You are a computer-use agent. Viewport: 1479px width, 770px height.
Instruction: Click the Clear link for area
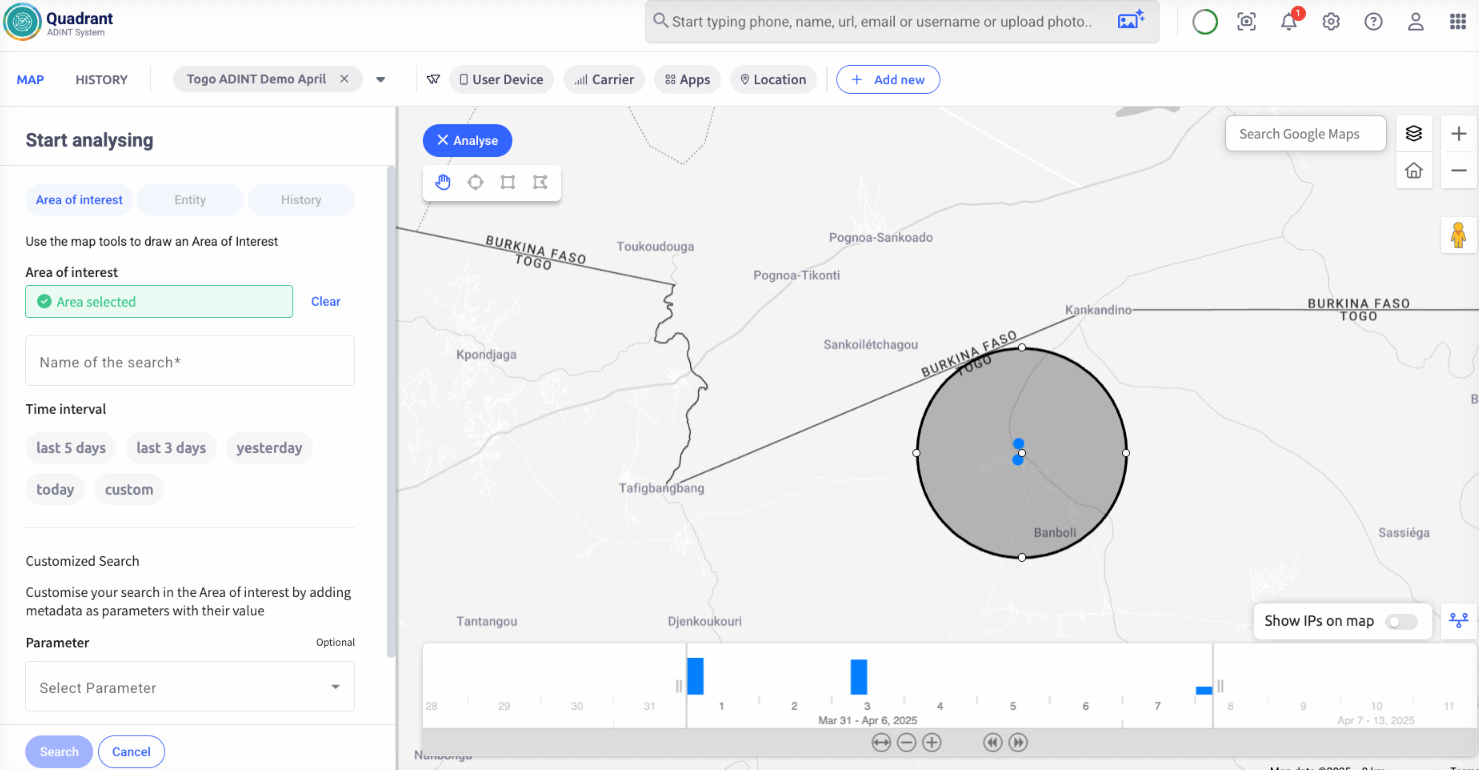click(325, 301)
